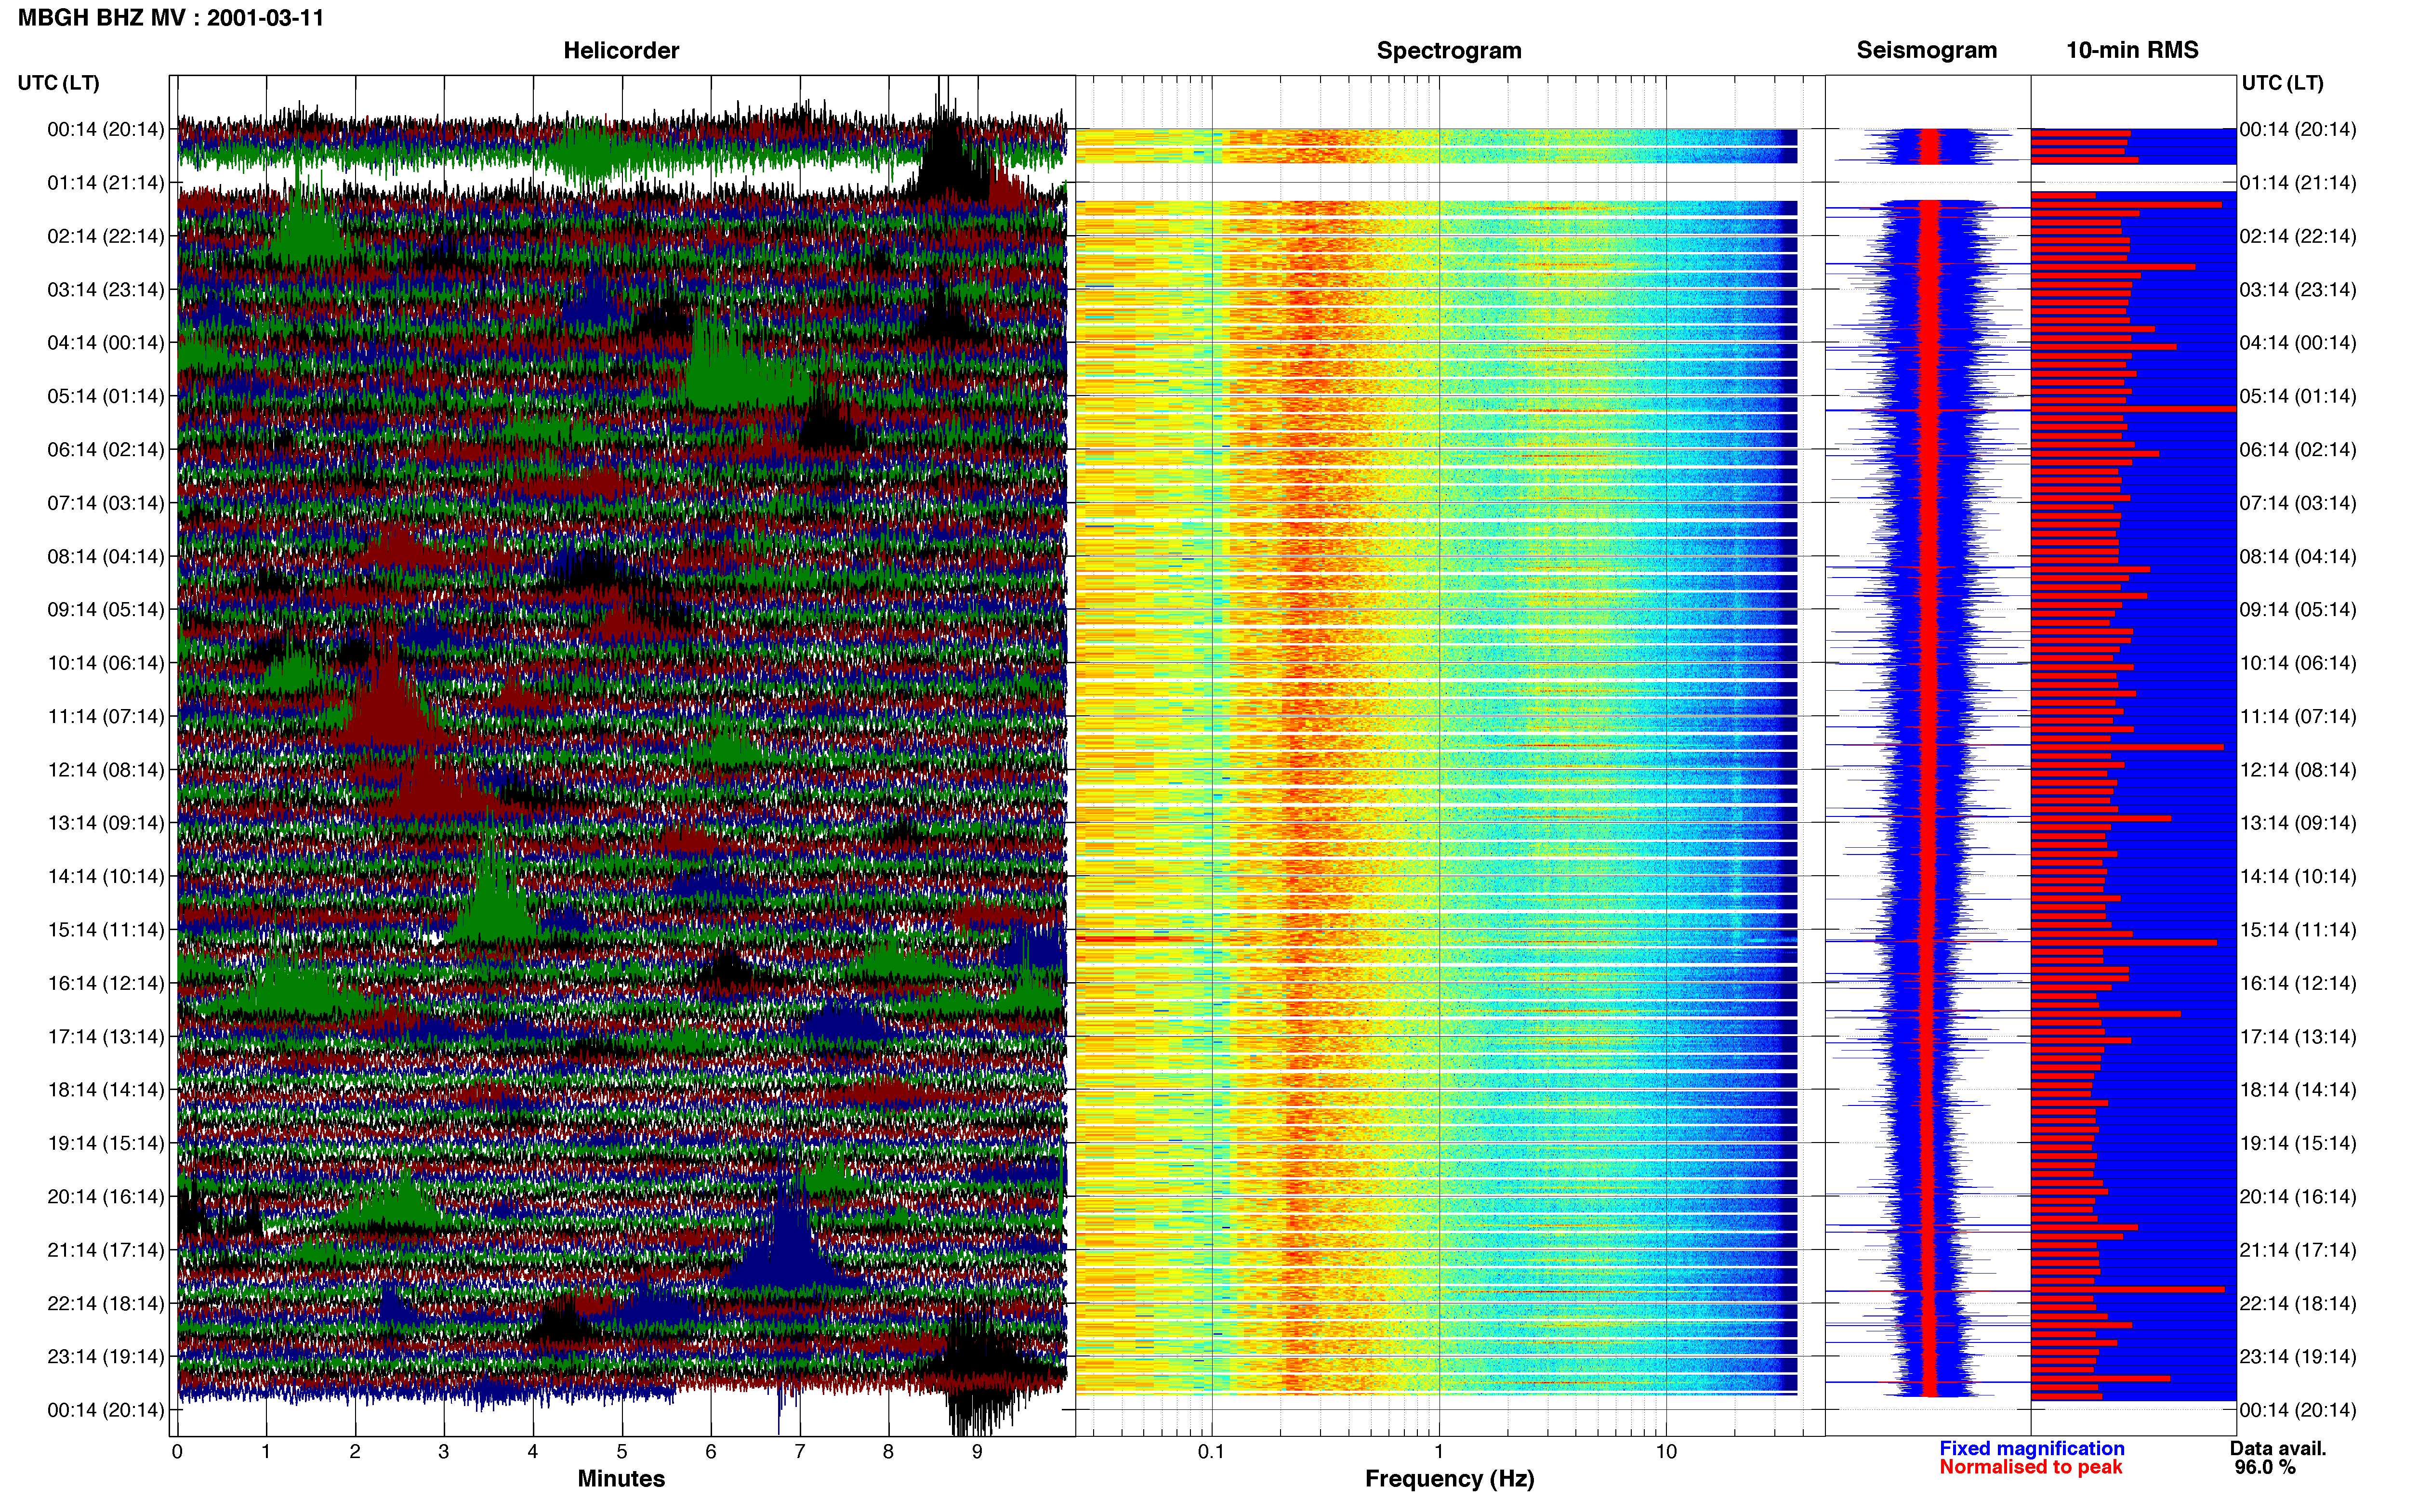Select the Helicorder panel title
The height and width of the screenshot is (1512, 2418).
[621, 50]
